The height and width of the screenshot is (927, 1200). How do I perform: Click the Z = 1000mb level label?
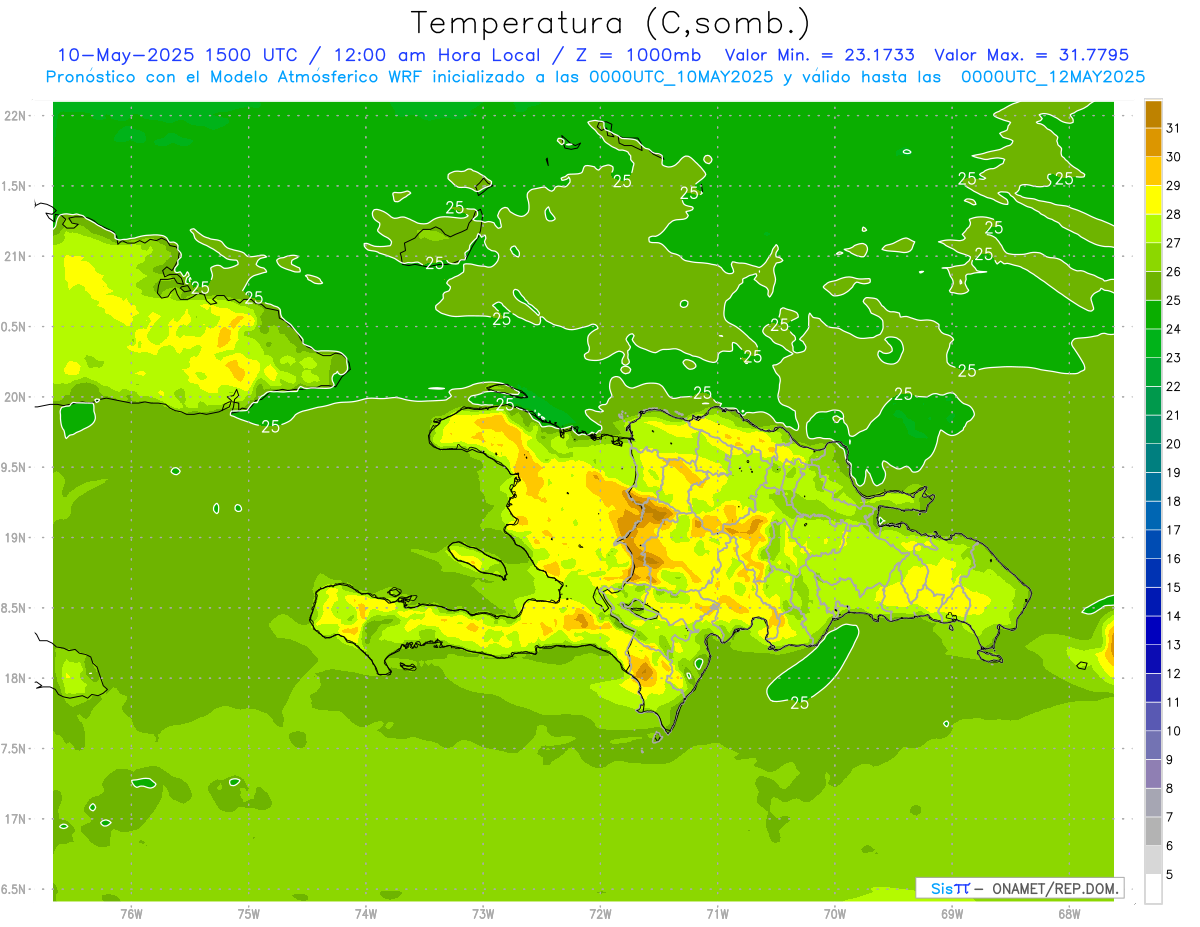click(x=634, y=55)
